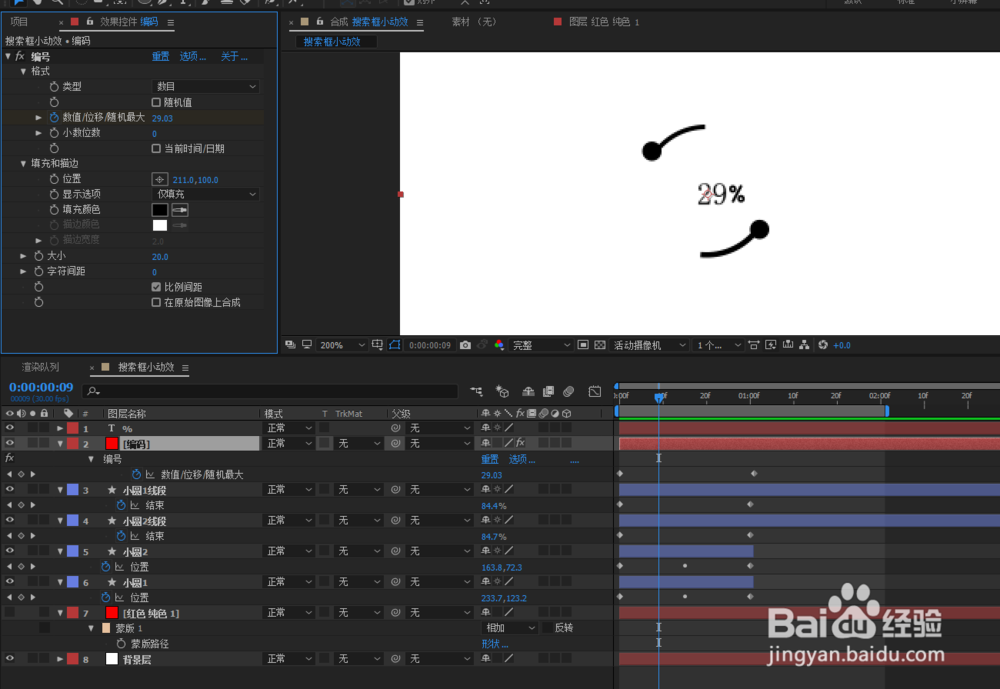Toggle hide shy layers icon in timeline
The image size is (1000, 689).
point(528,391)
